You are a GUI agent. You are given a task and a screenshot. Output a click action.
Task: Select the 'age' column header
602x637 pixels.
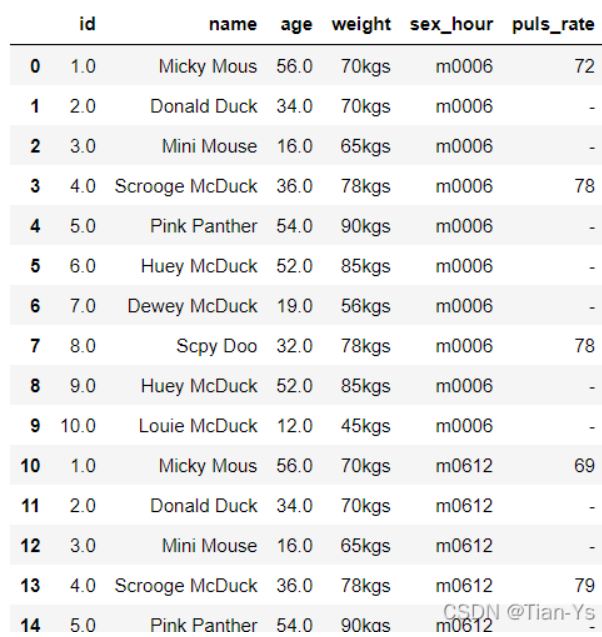(x=296, y=25)
